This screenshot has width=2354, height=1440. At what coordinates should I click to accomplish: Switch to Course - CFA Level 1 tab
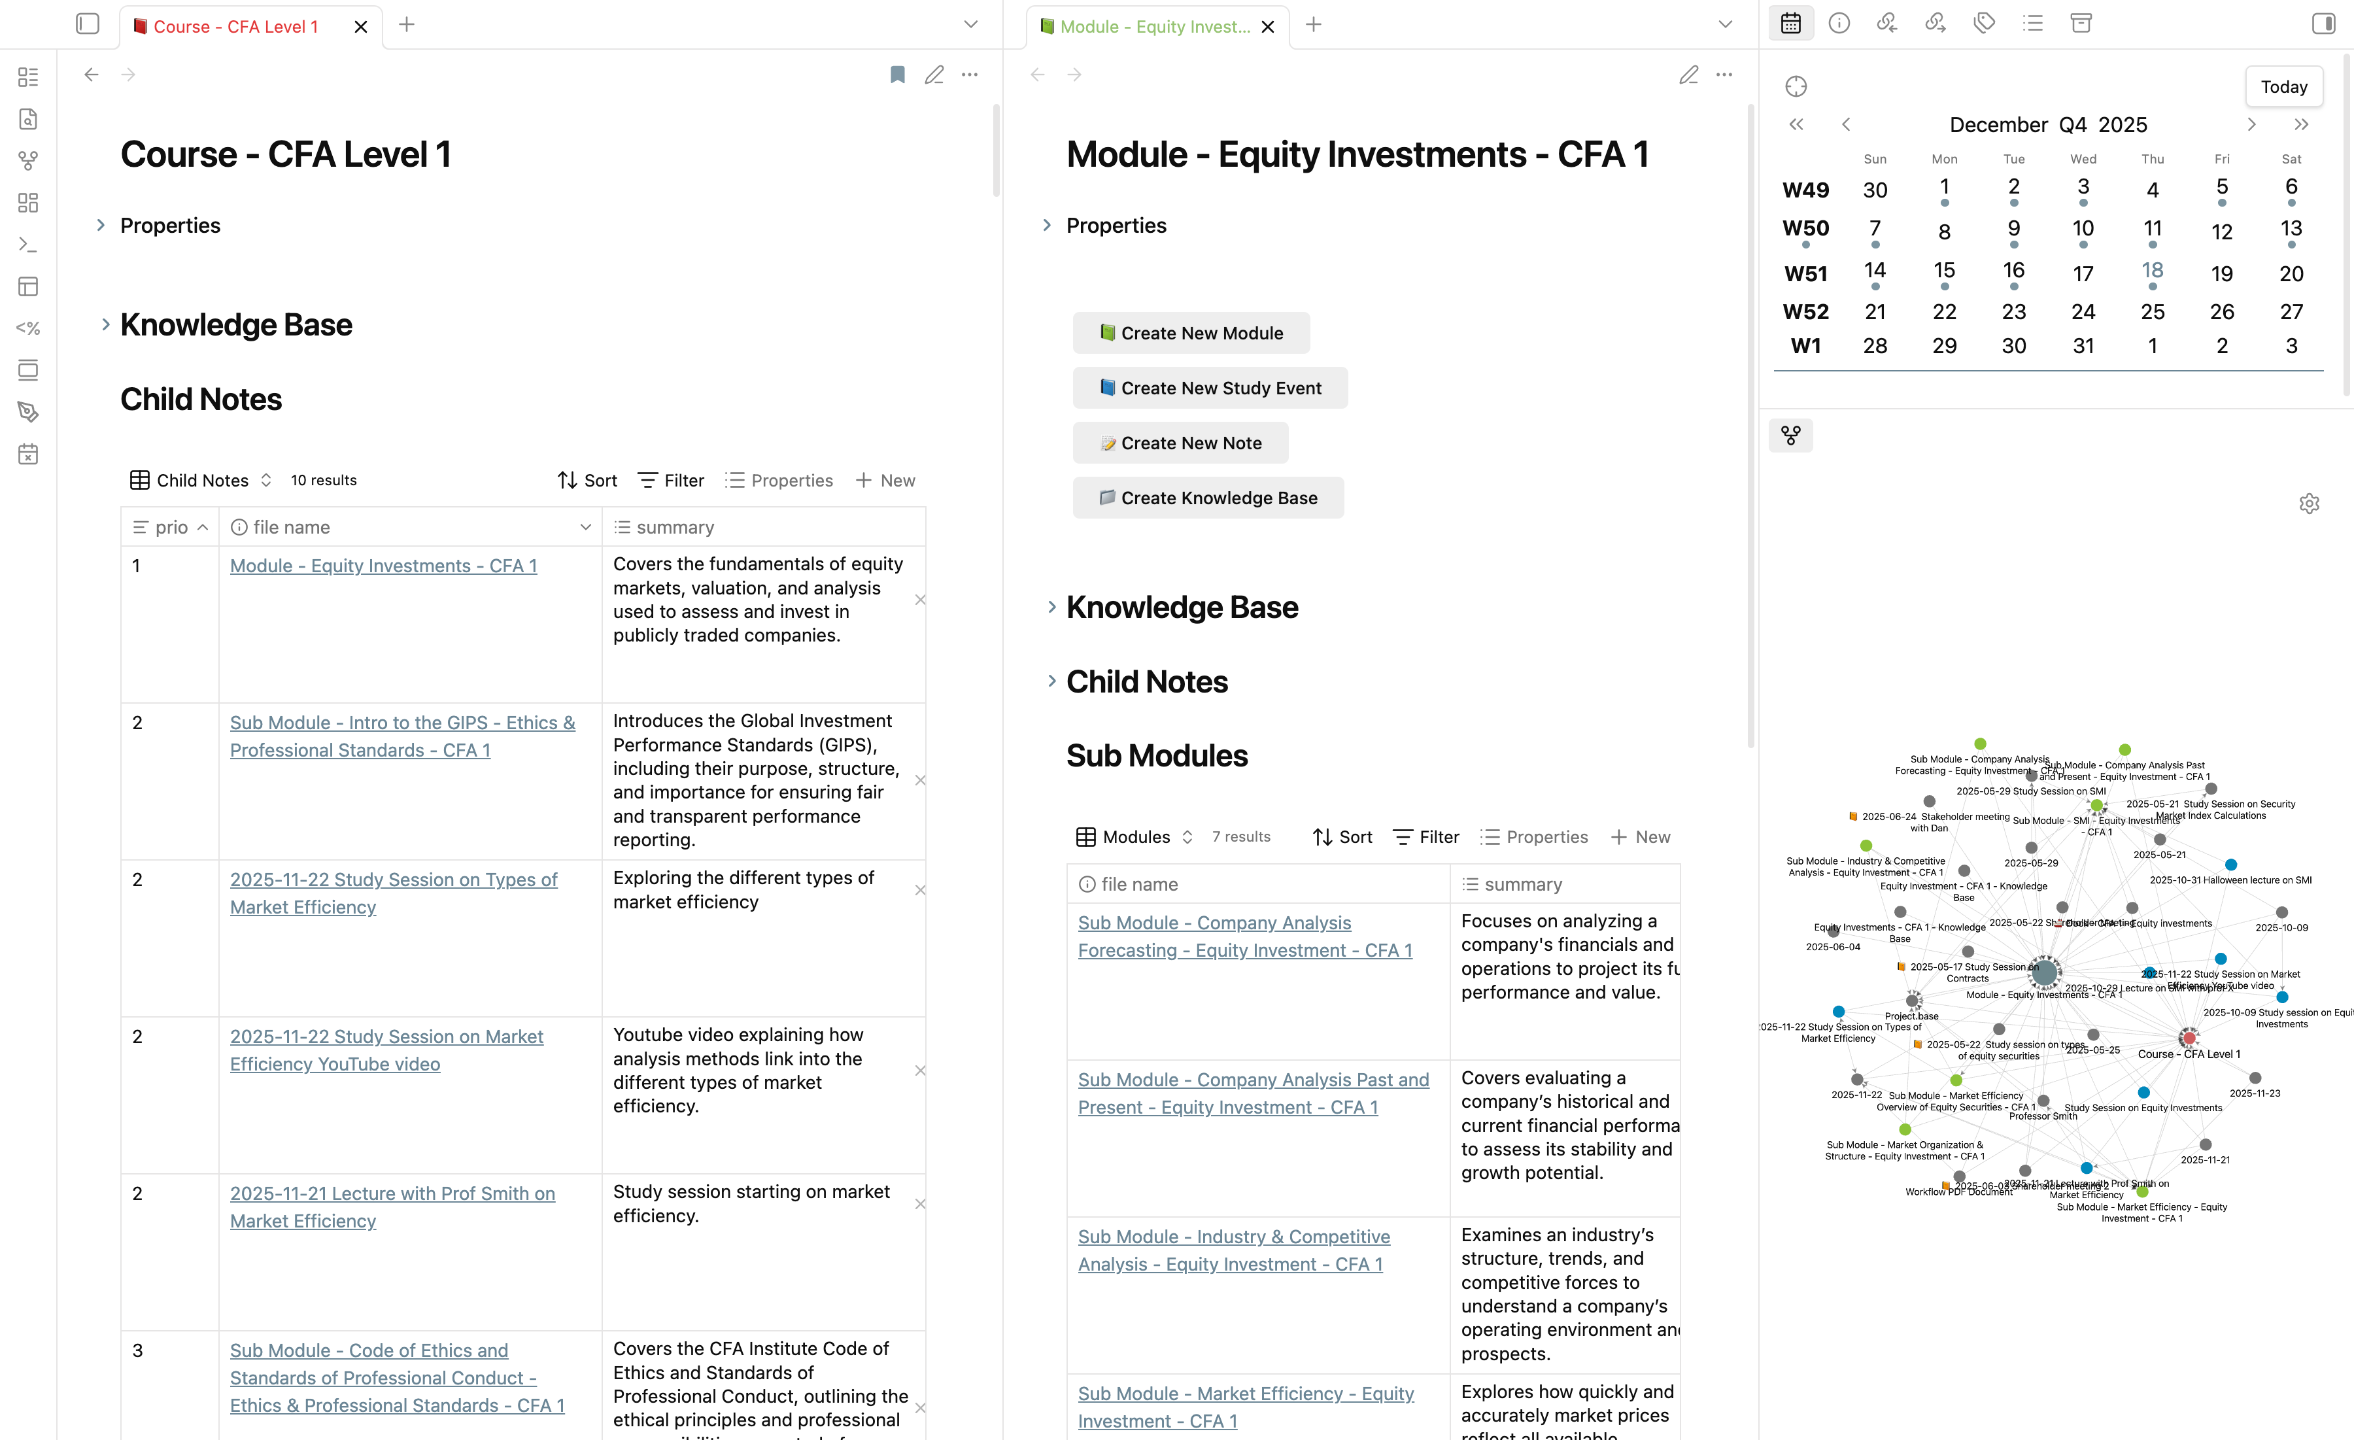pos(236,27)
